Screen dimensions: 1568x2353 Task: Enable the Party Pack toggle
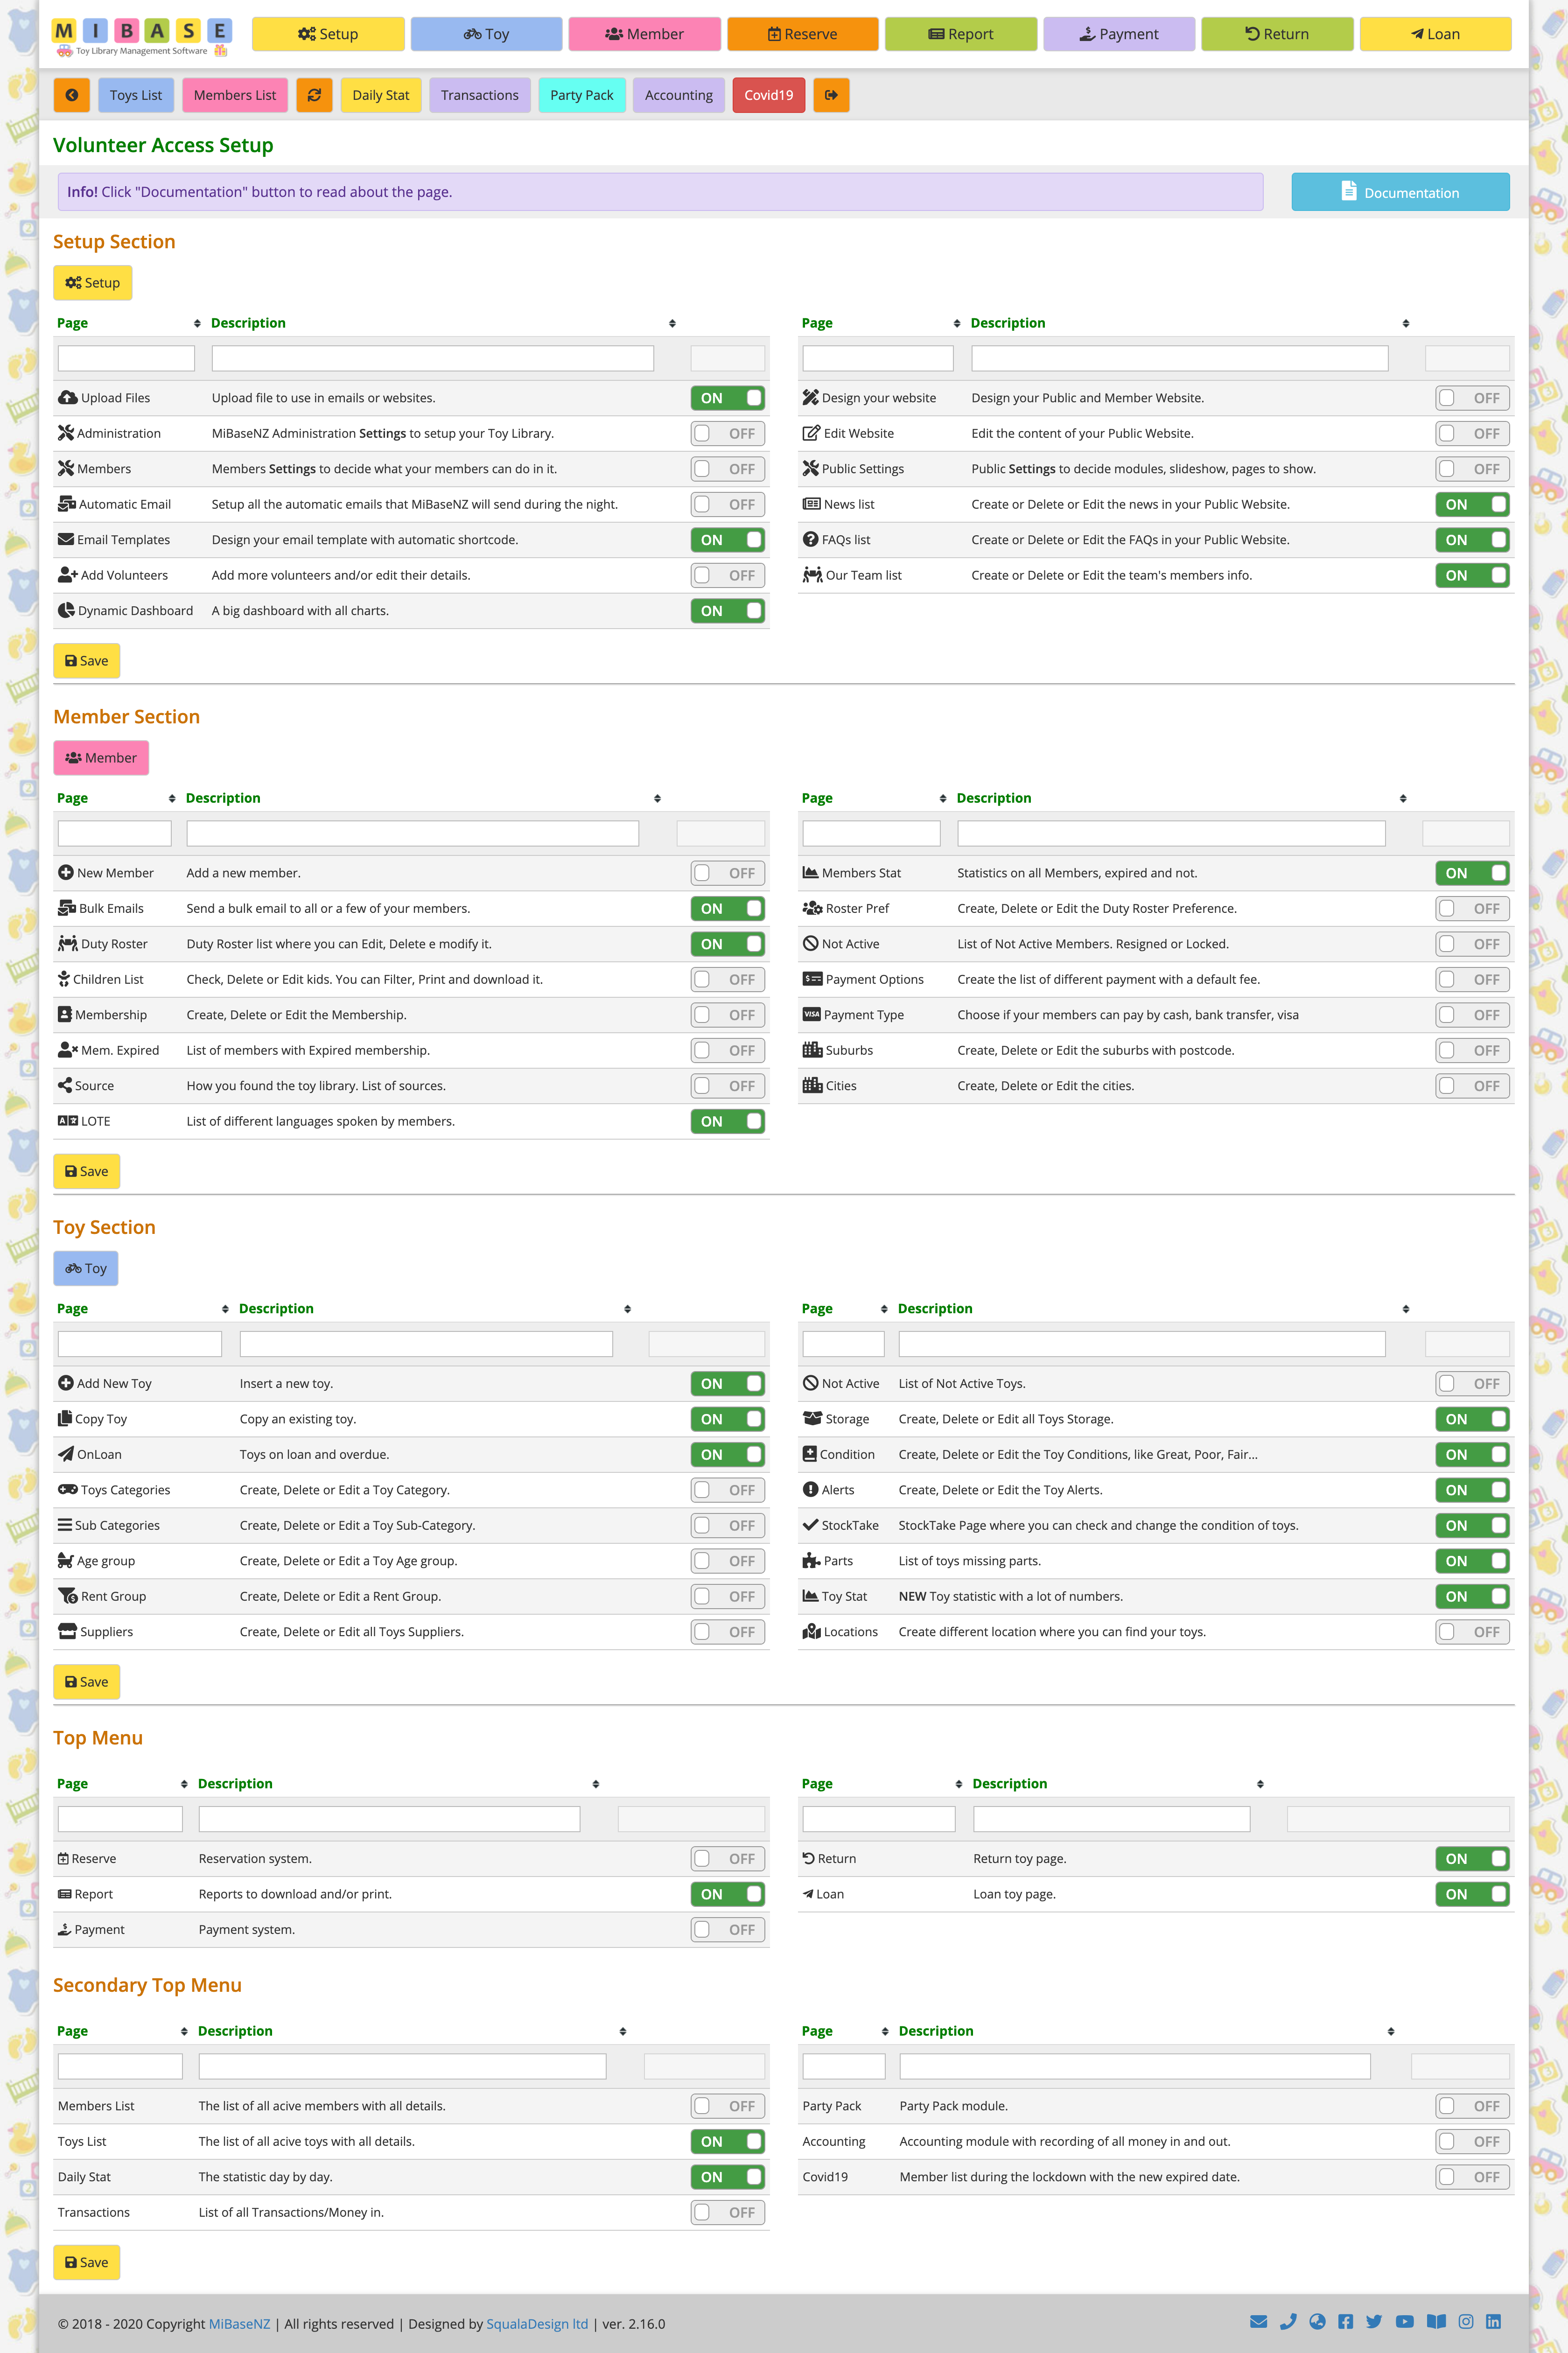click(x=1472, y=2106)
